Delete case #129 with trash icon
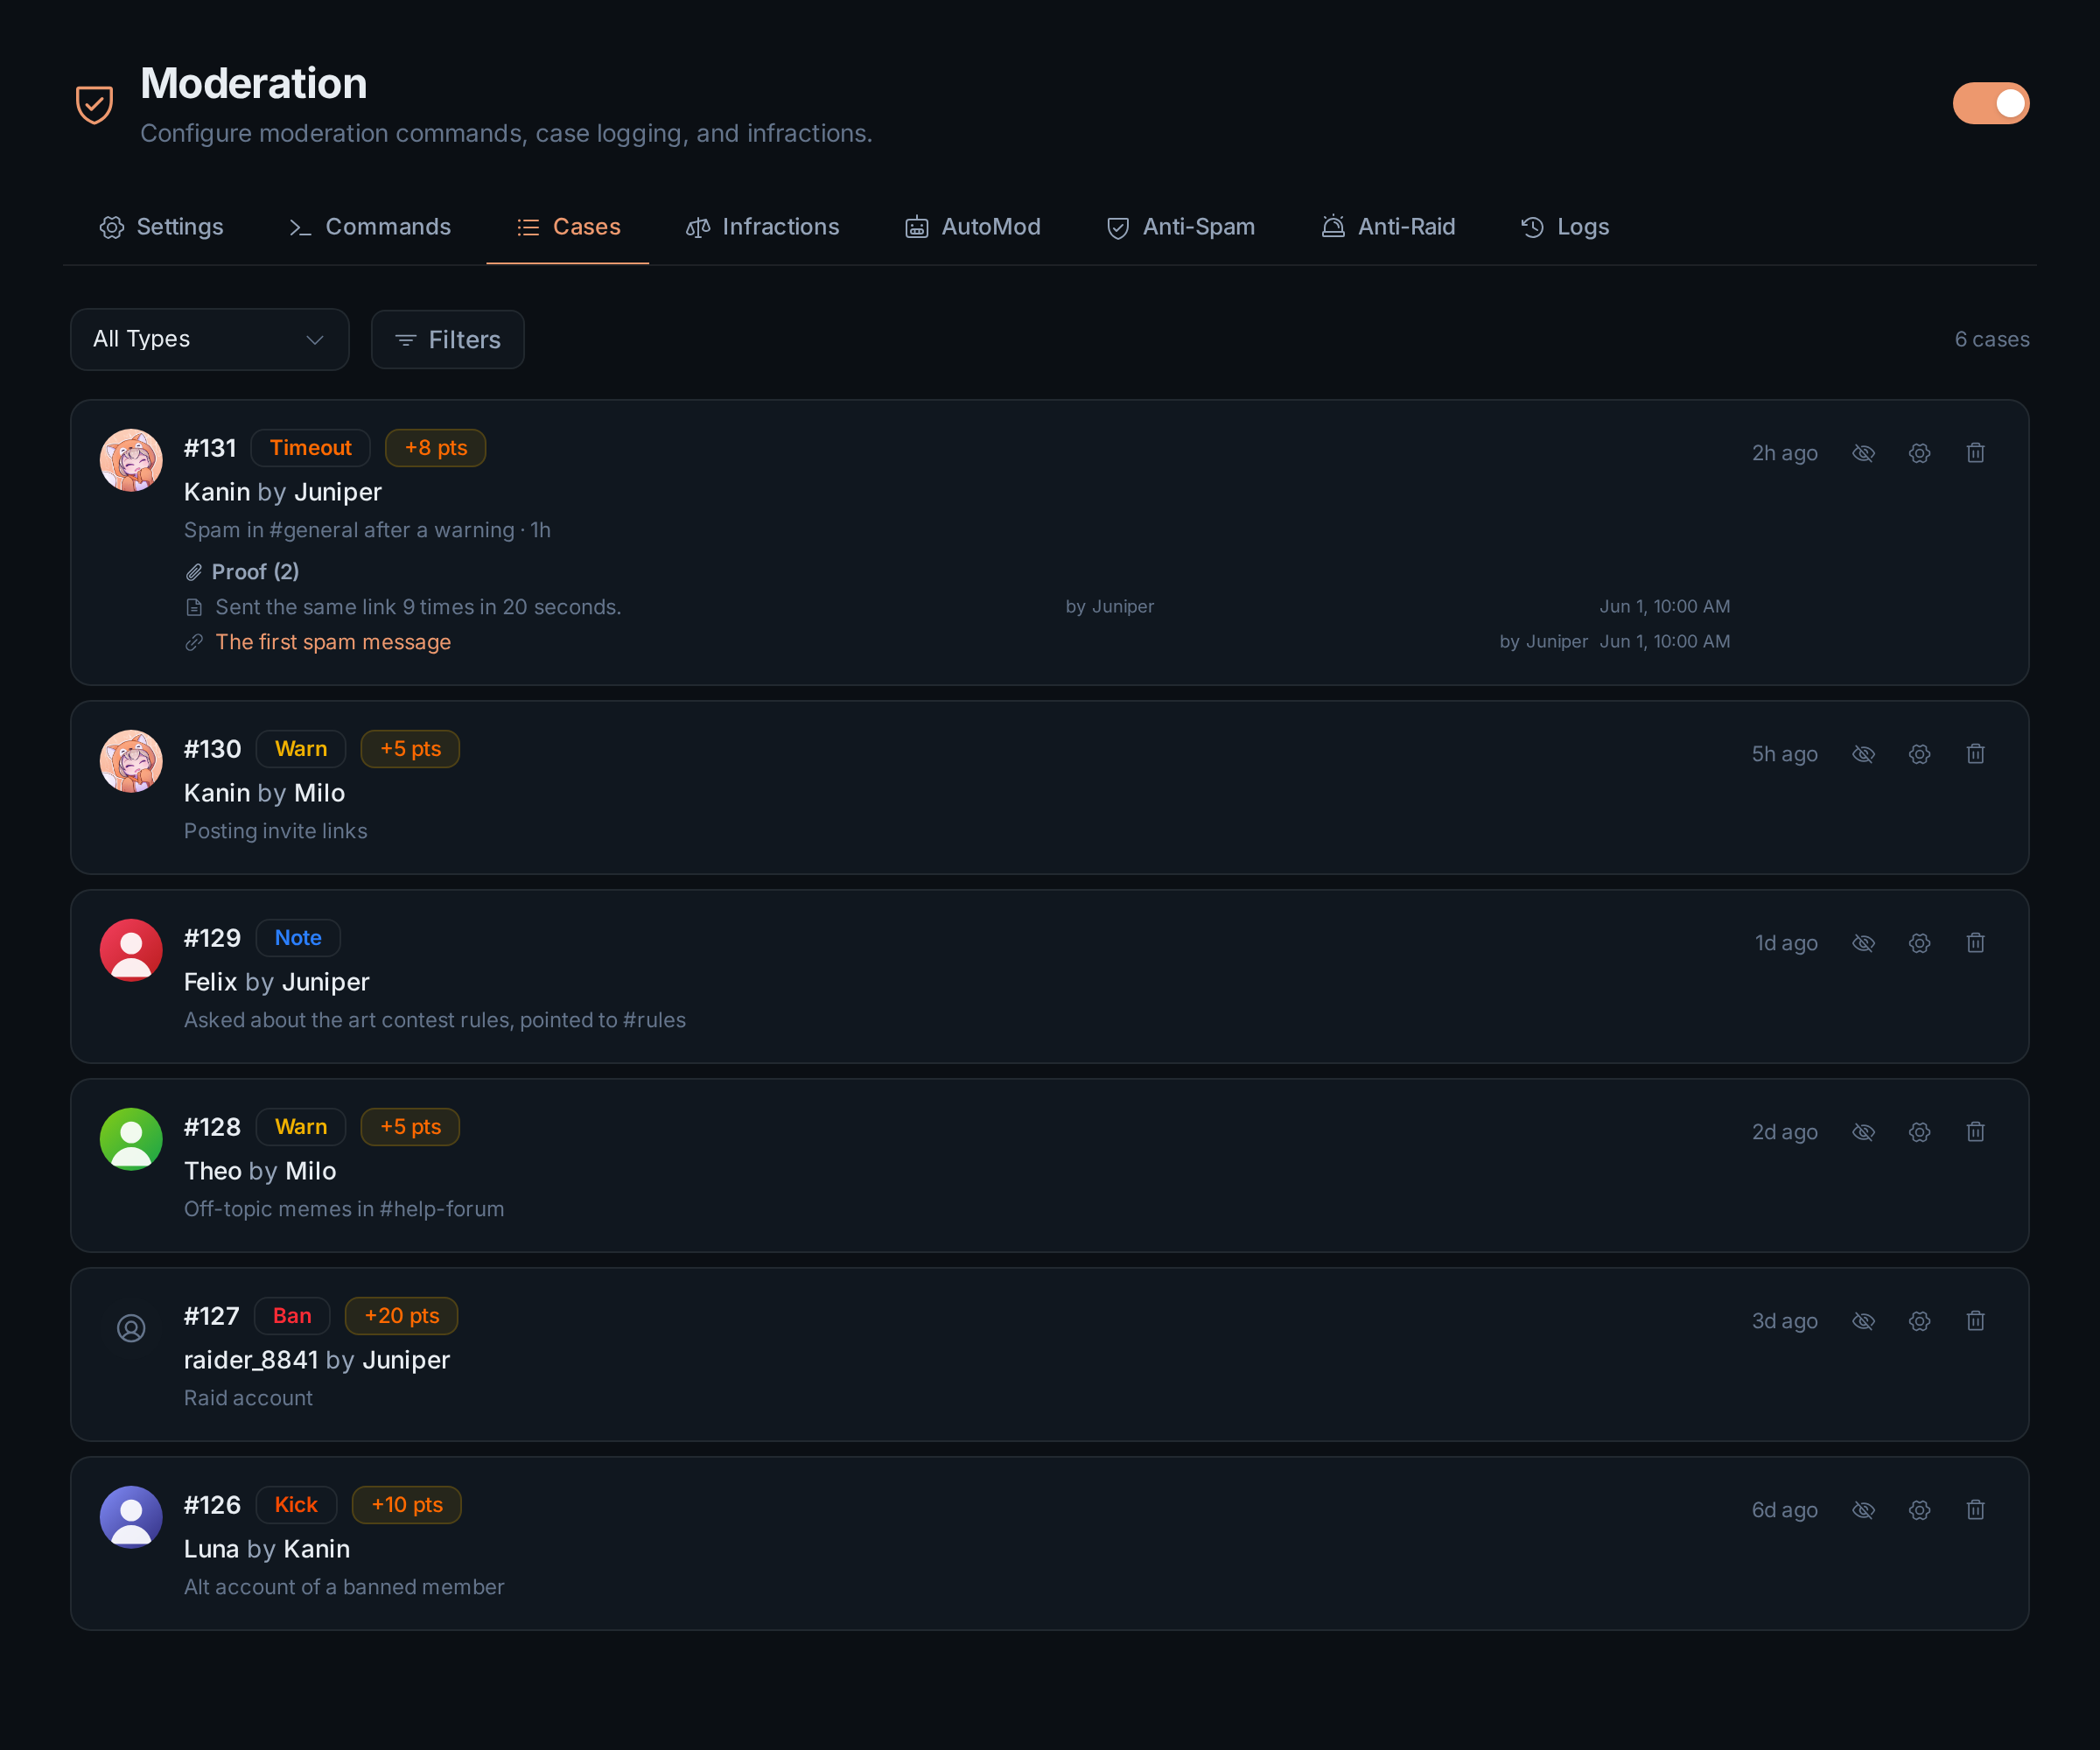This screenshot has width=2100, height=1750. pos(1975,943)
